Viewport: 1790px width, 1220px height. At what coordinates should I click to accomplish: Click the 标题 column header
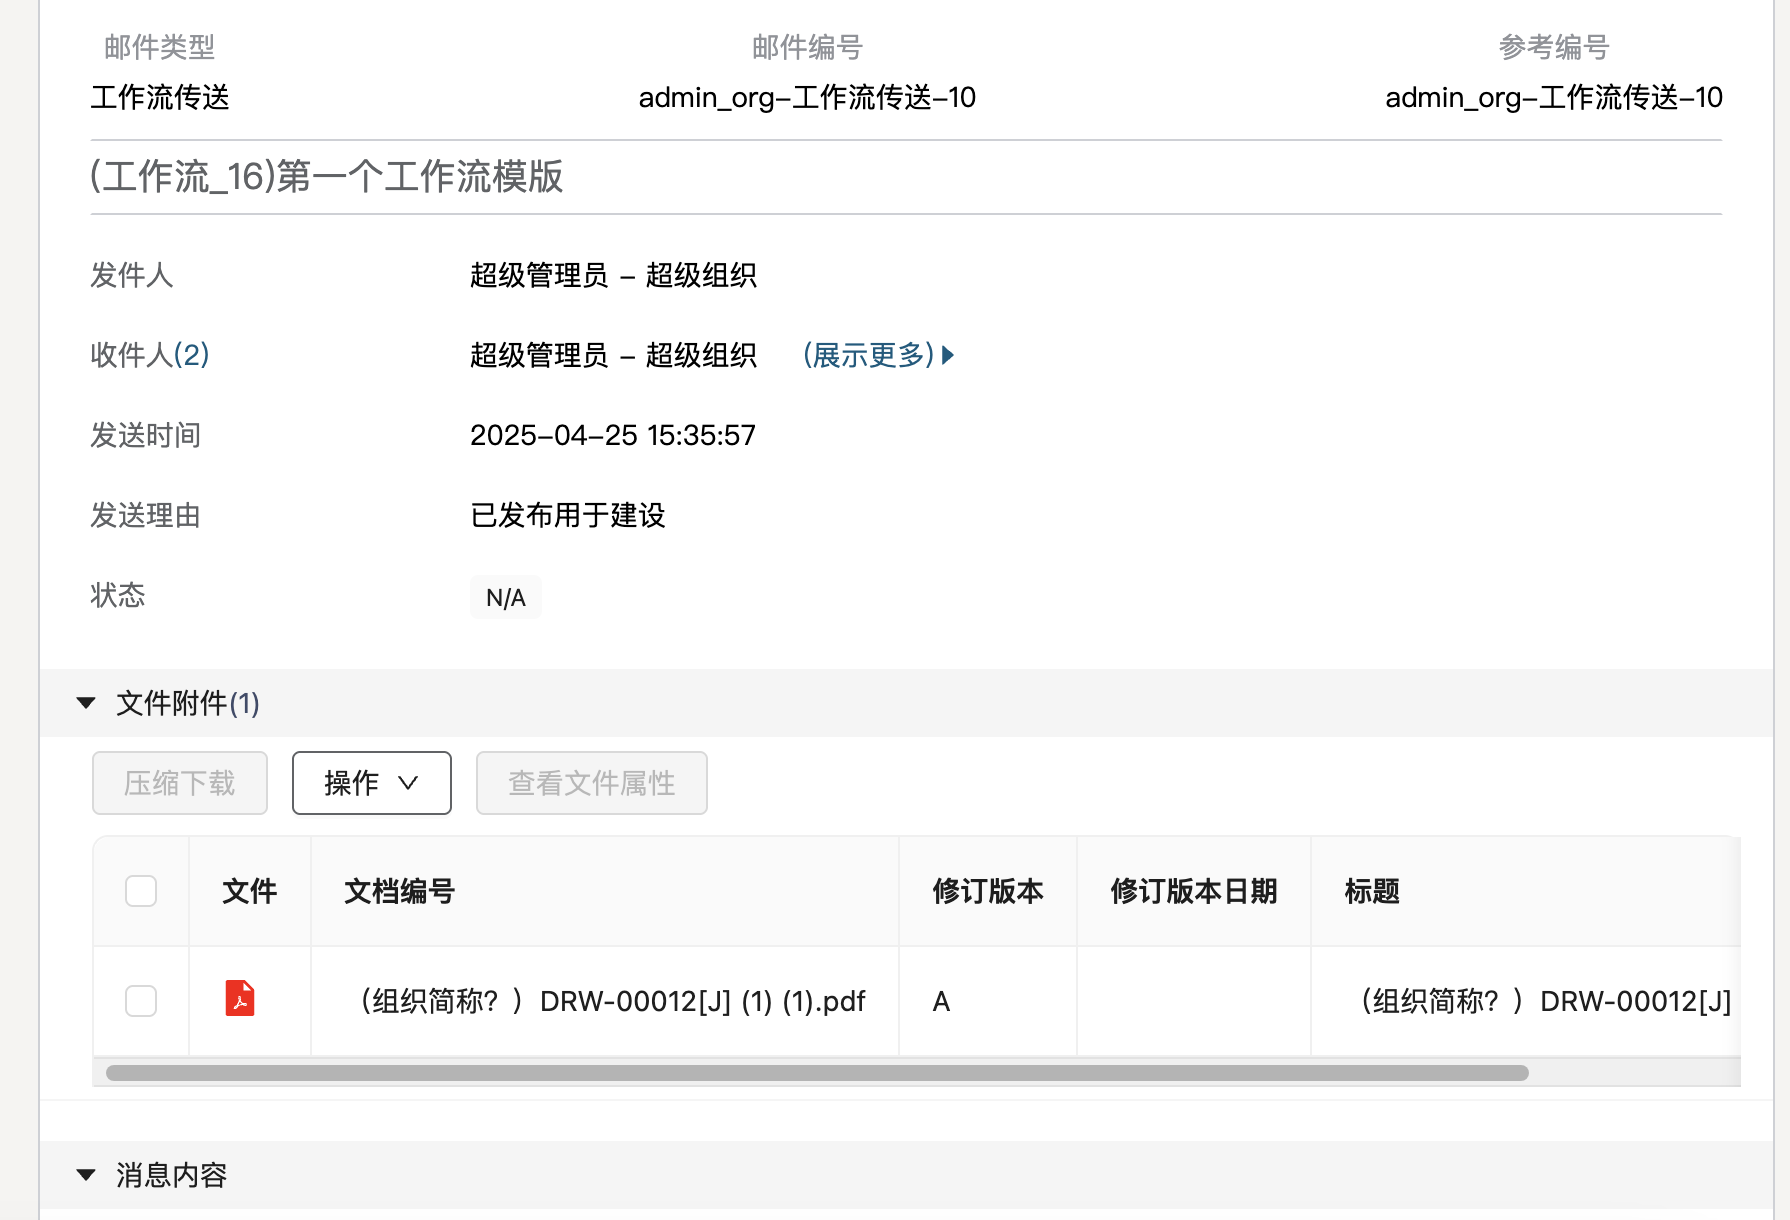[x=1371, y=891]
